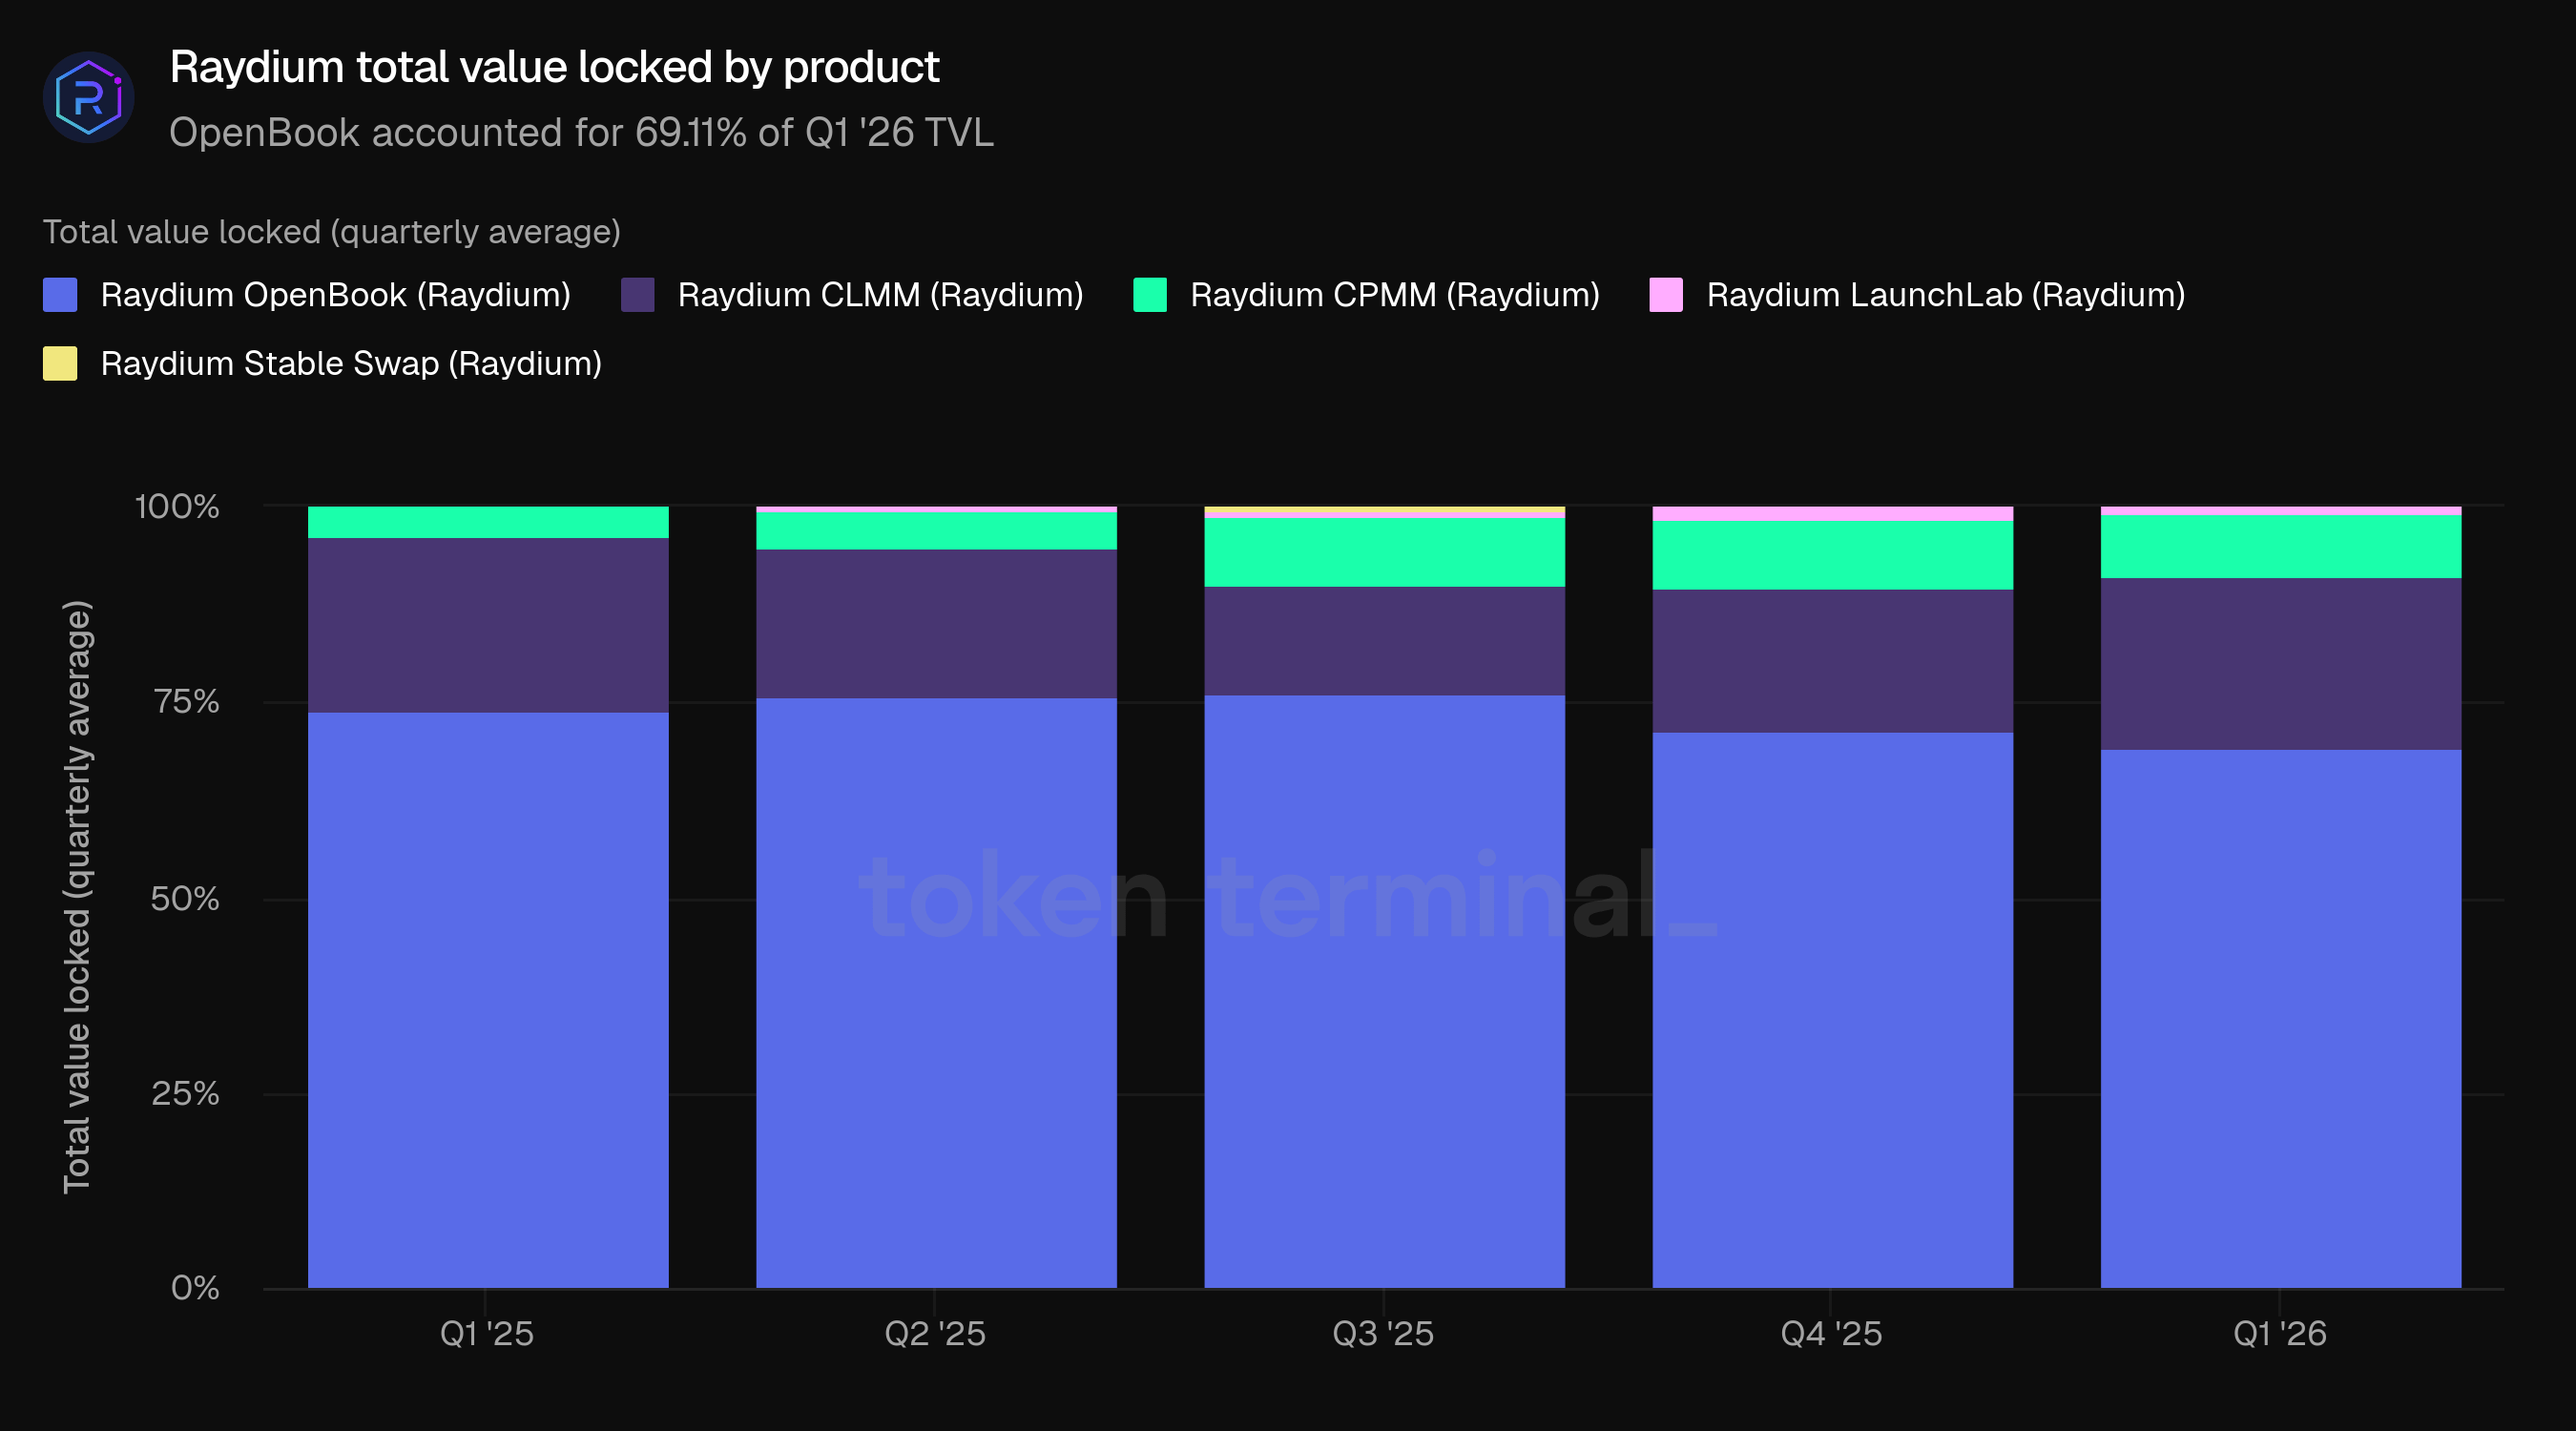This screenshot has width=2576, height=1431.
Task: Click the blue Raydium OpenBook legend swatch
Action: pos(60,295)
